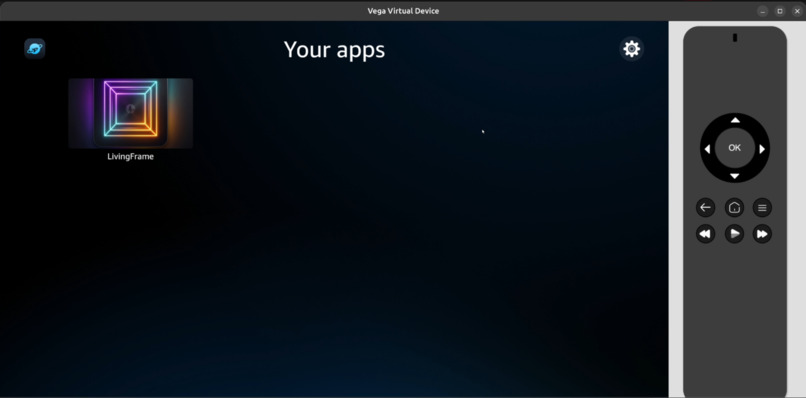Screen dimensions: 806x398
Task: Tap the remote's home button
Action: pos(735,208)
